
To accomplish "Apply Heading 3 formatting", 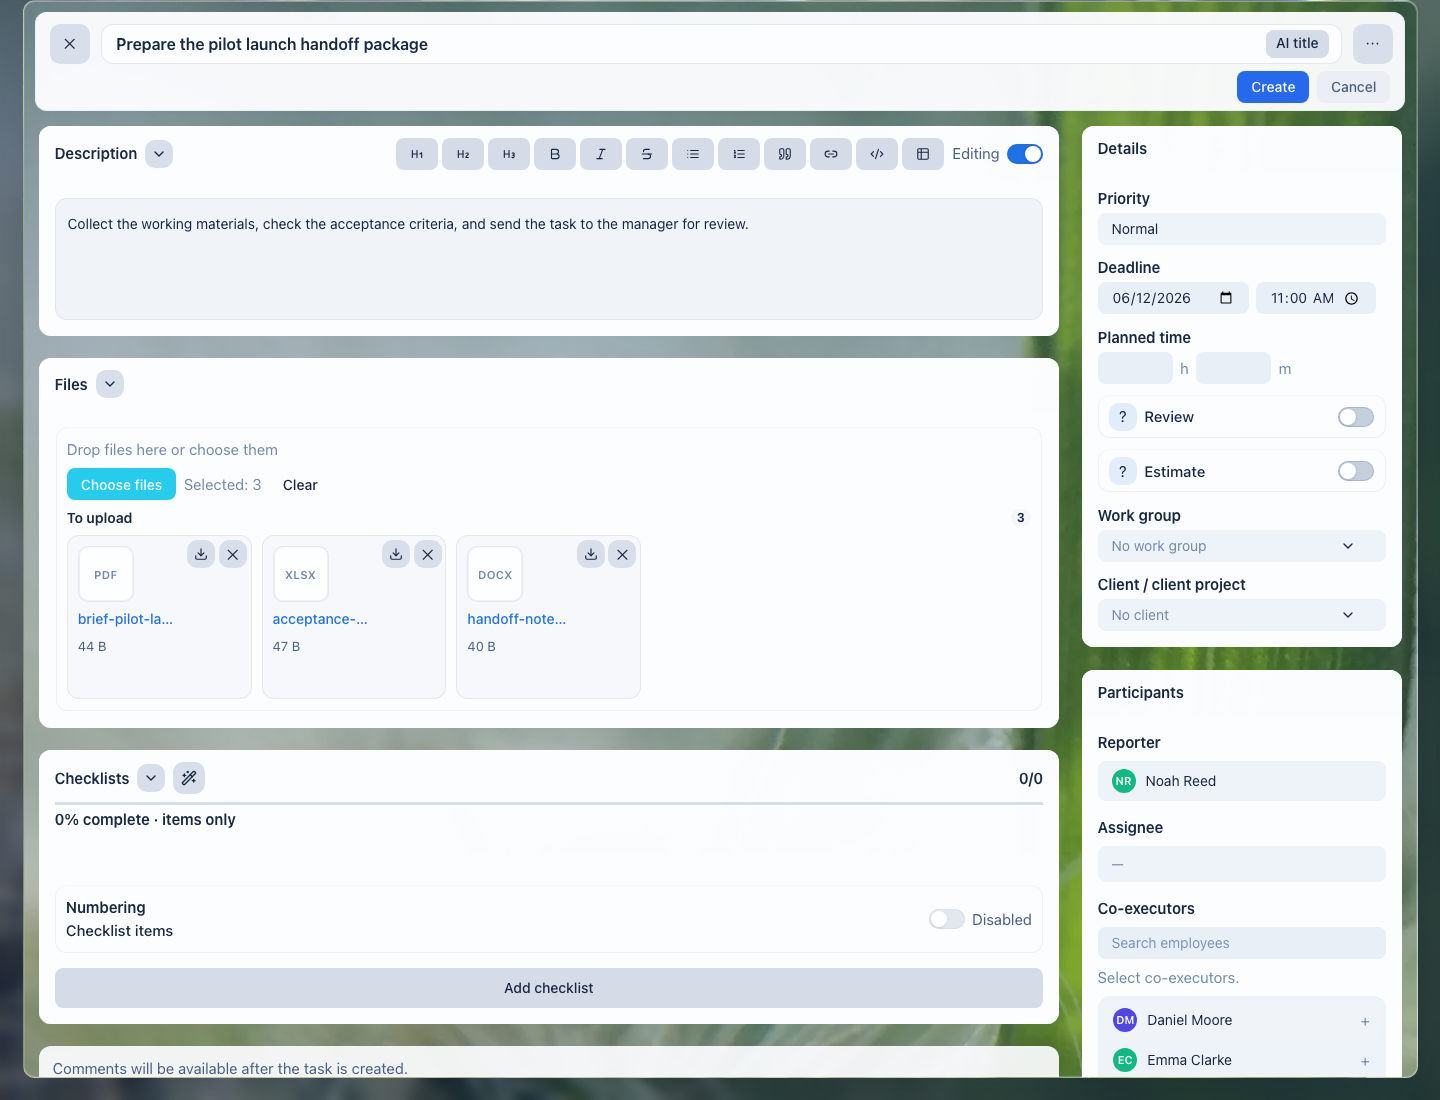I will point(509,154).
